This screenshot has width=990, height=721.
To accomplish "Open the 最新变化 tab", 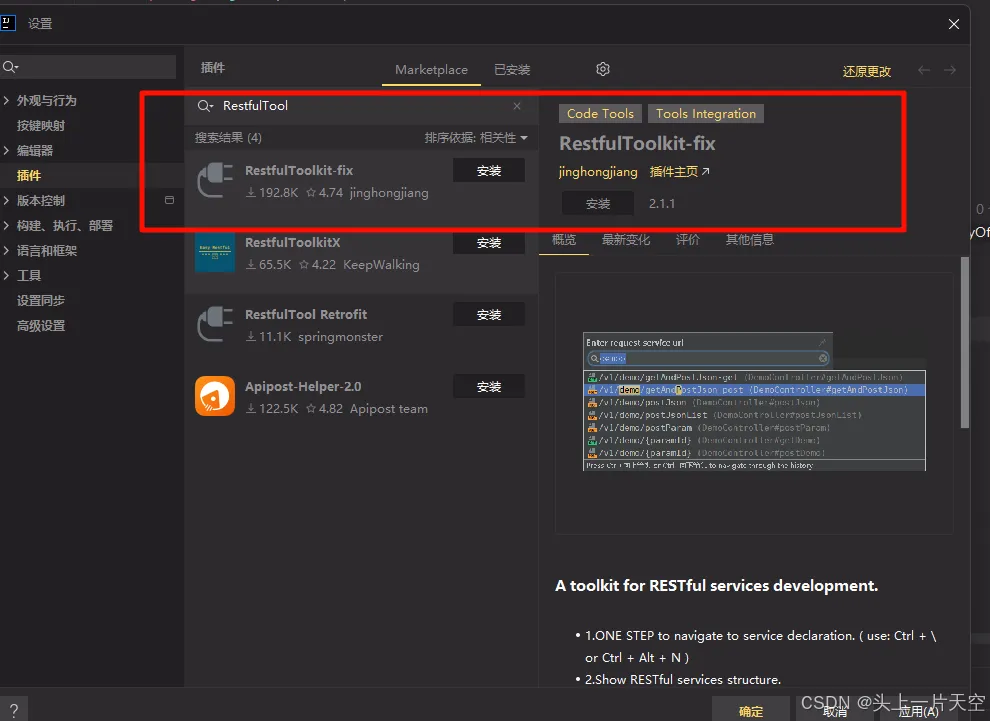I will 626,239.
